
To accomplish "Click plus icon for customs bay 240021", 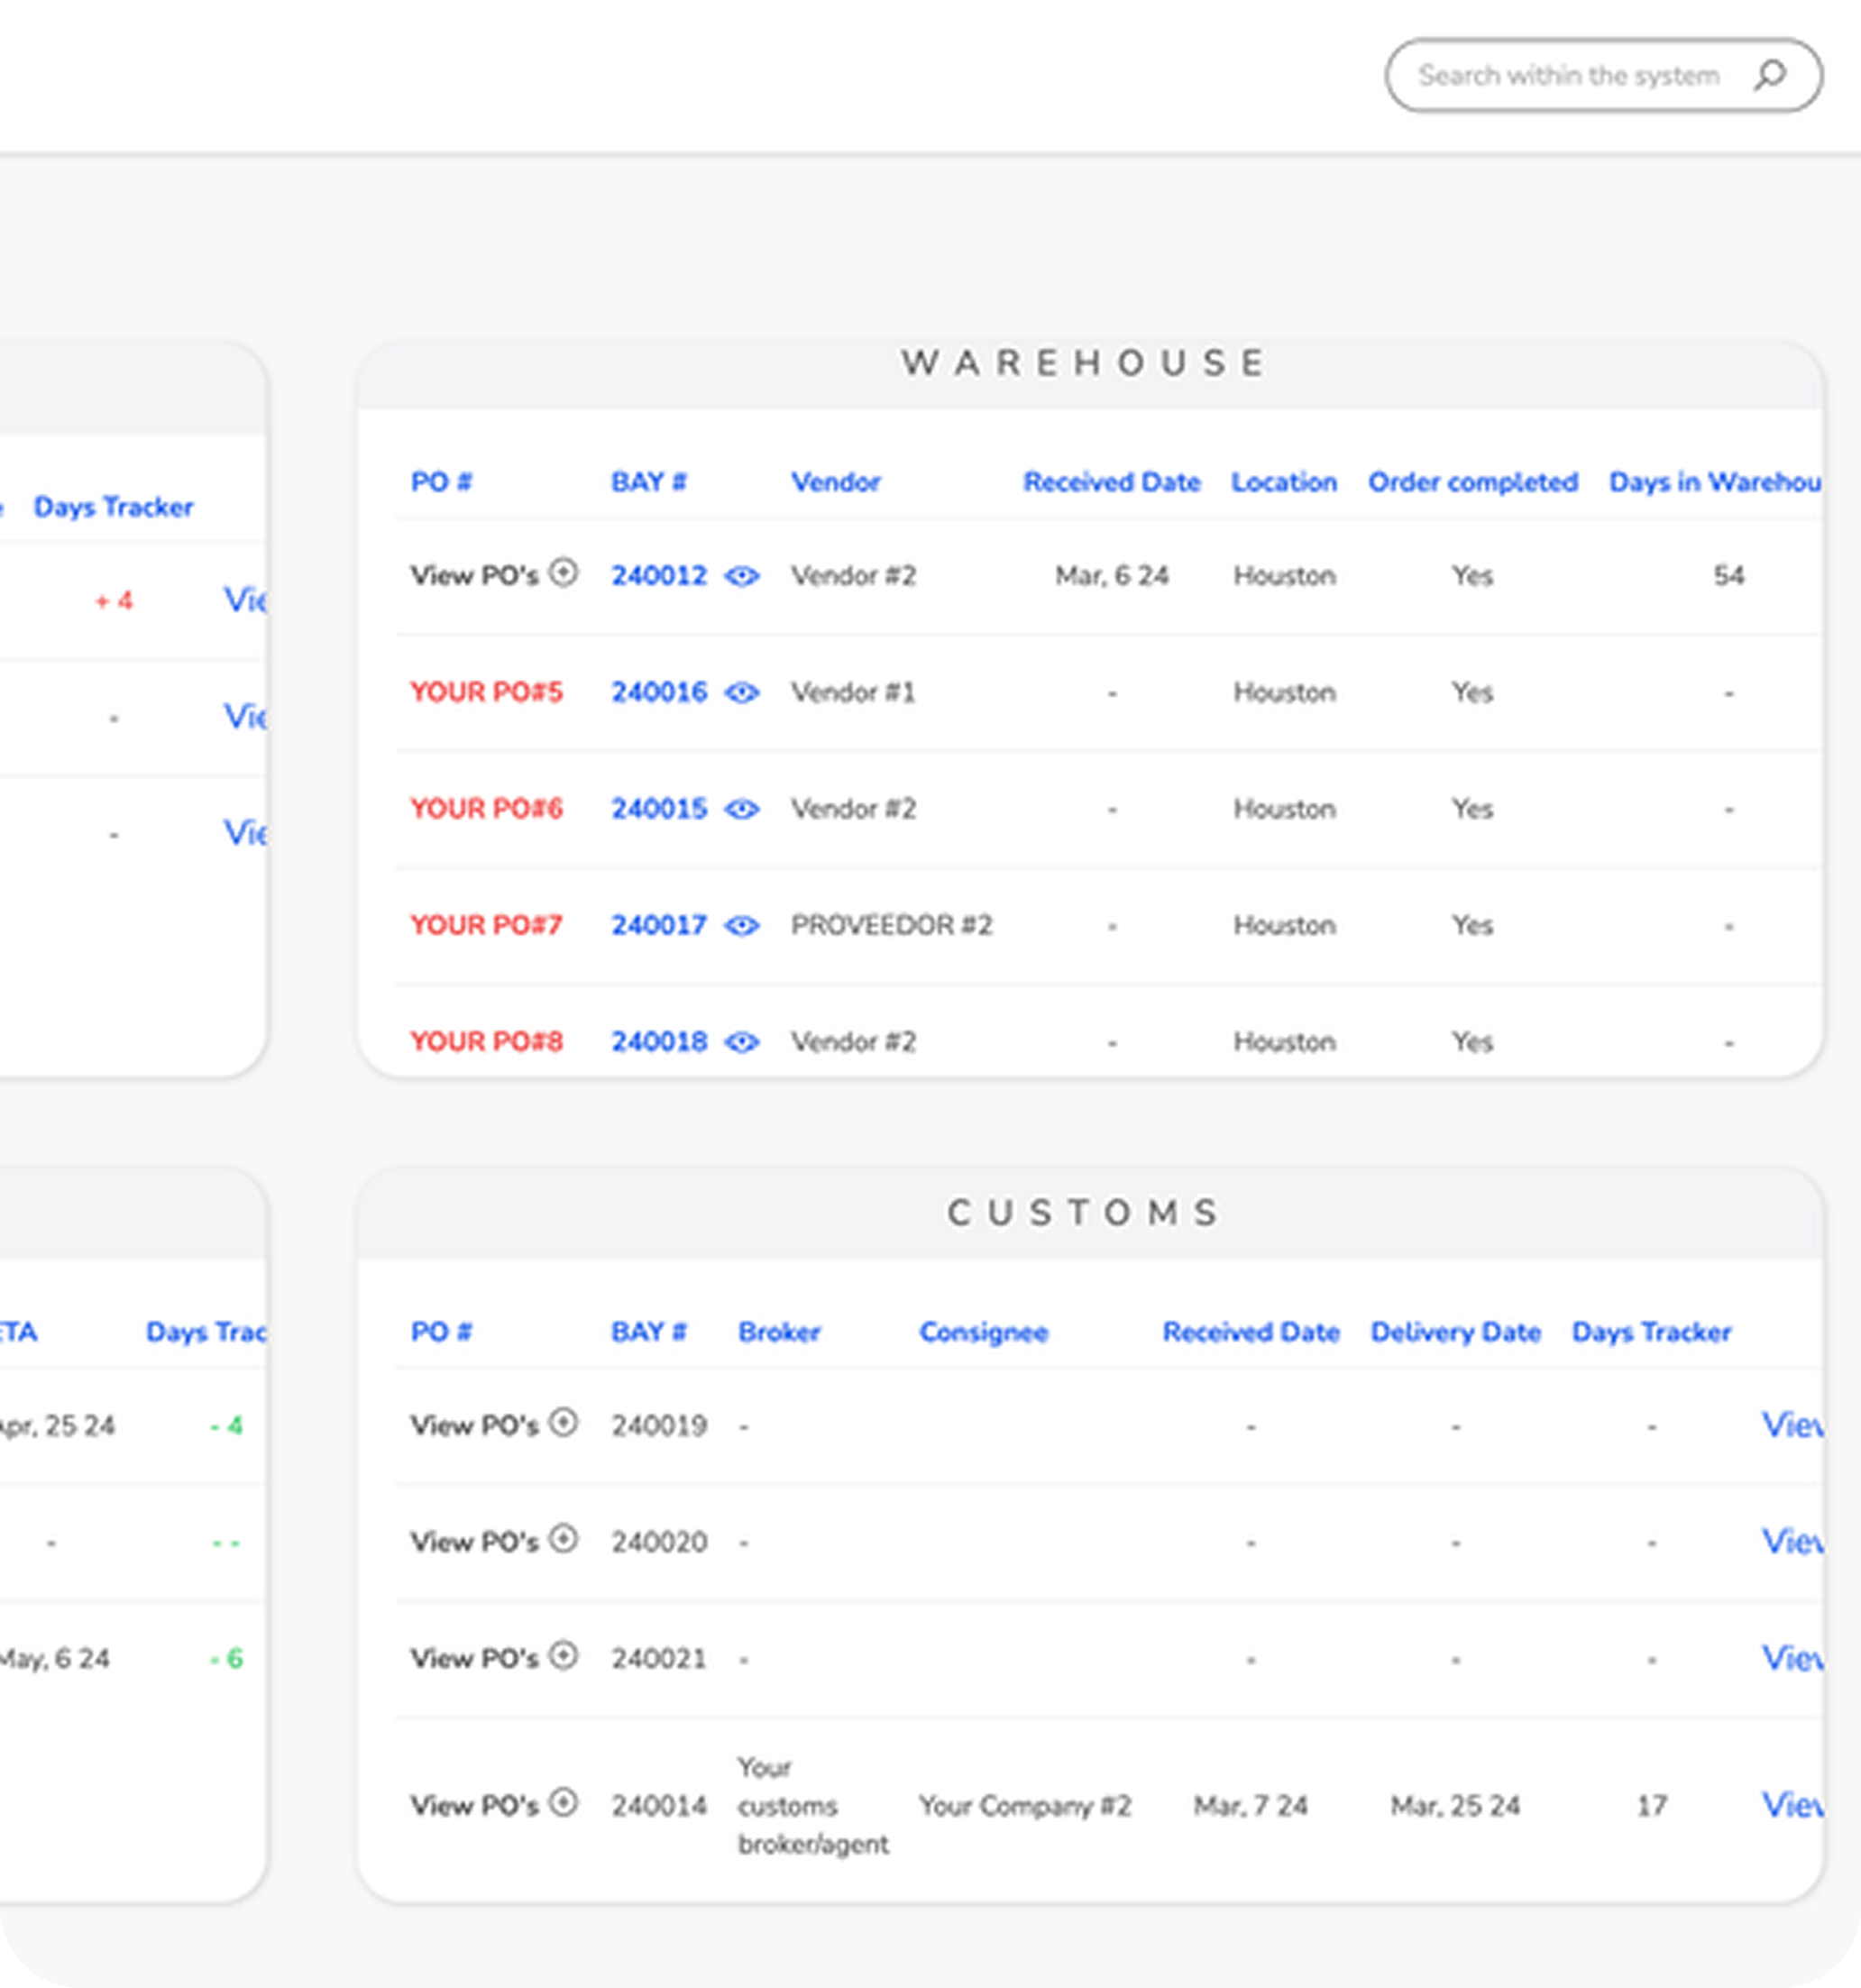I will [564, 1655].
